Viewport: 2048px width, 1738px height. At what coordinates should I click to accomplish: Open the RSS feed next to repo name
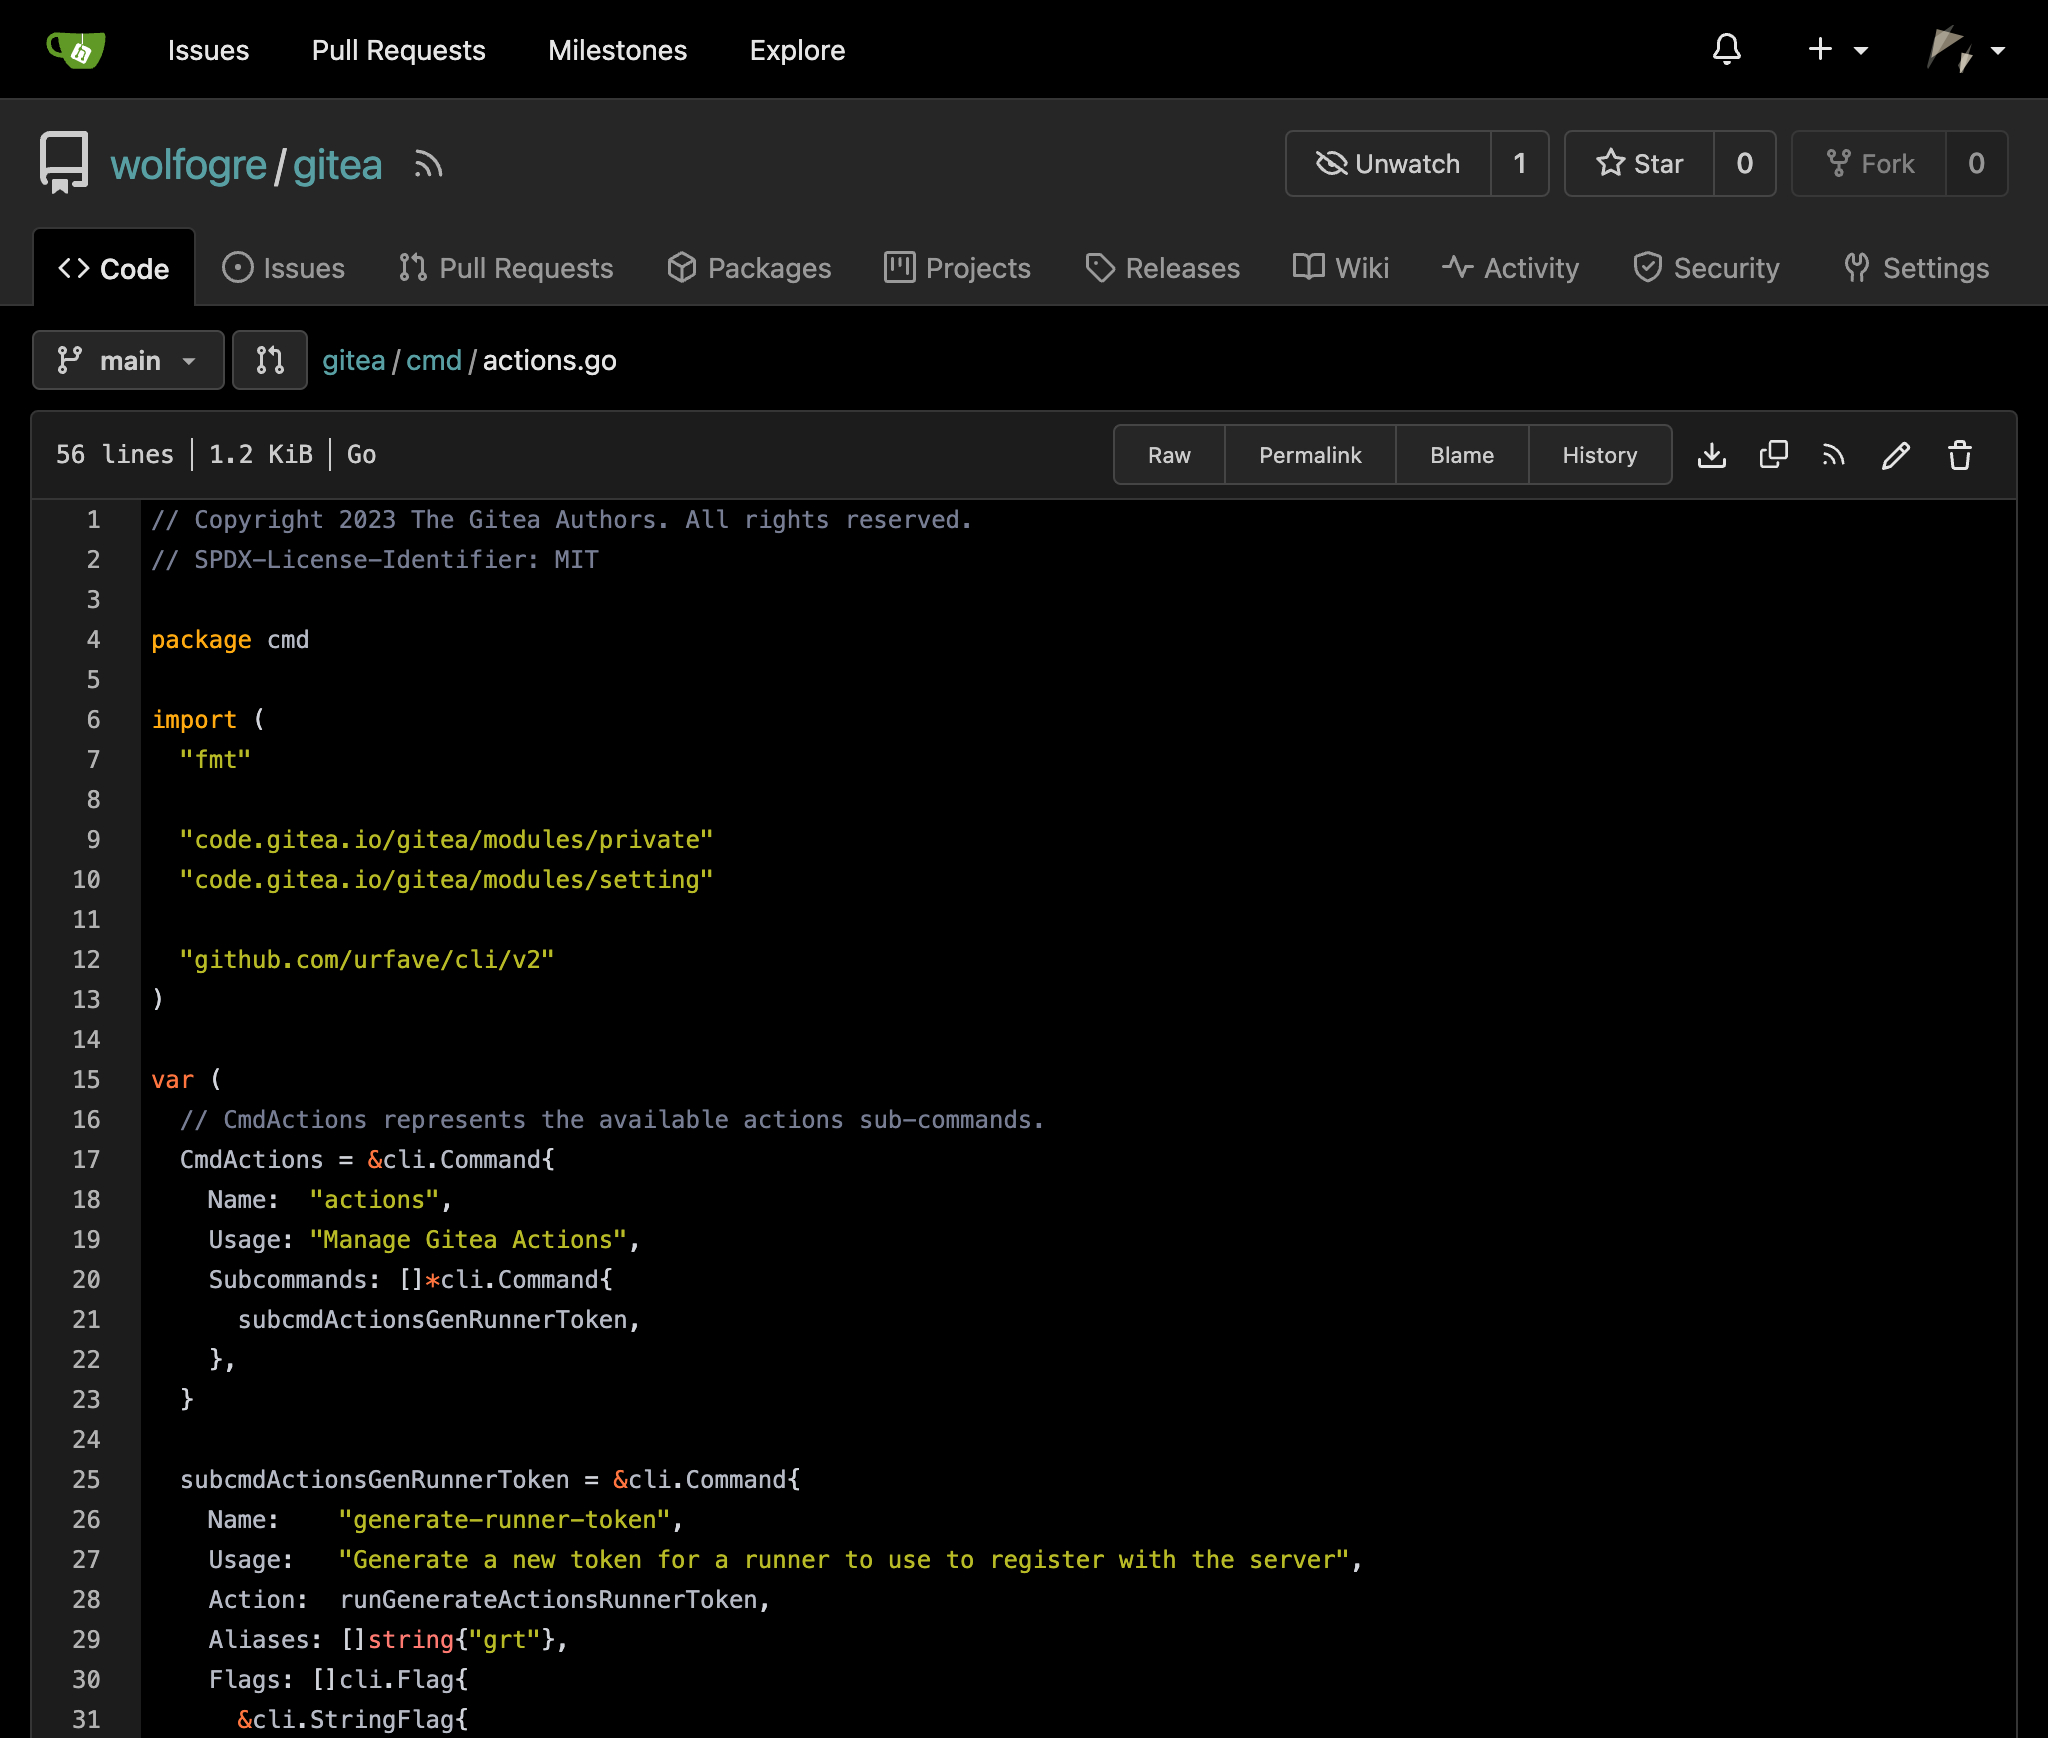click(428, 165)
